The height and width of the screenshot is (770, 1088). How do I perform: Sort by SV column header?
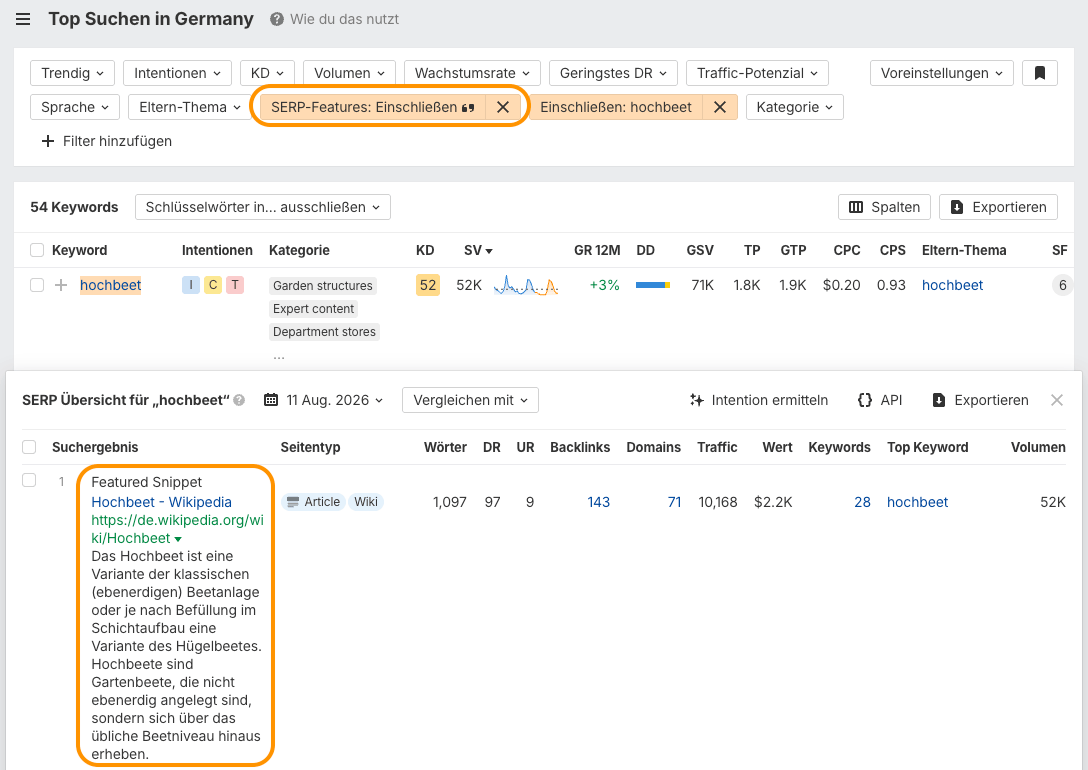pyautogui.click(x=478, y=250)
